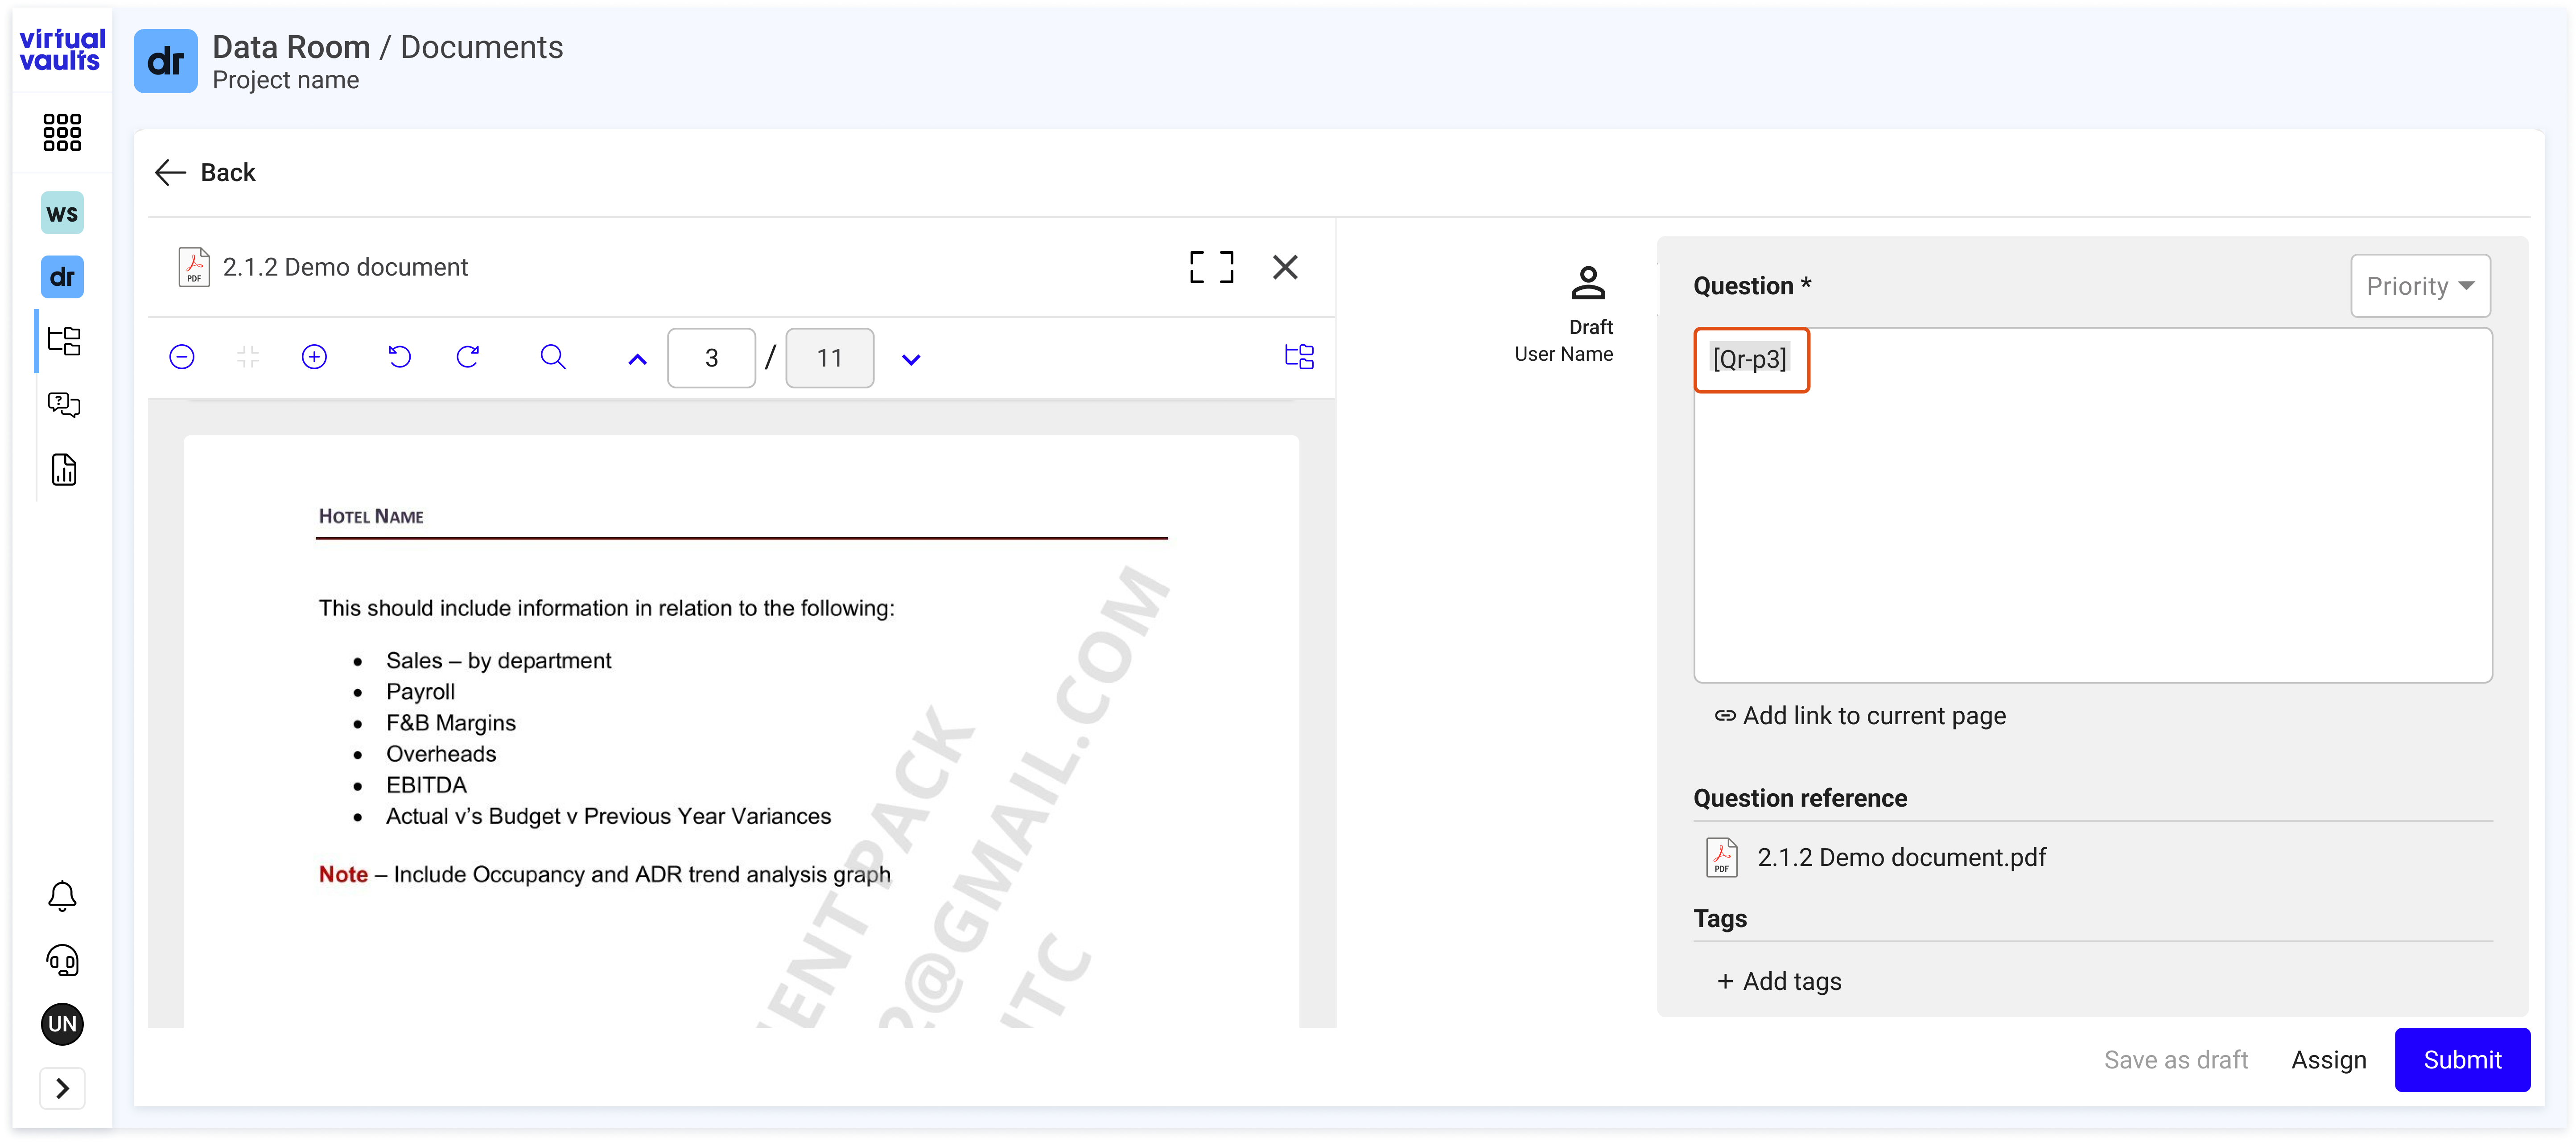Toggle fullscreen mode for document viewer
This screenshot has width=2576, height=1142.
tap(1212, 266)
